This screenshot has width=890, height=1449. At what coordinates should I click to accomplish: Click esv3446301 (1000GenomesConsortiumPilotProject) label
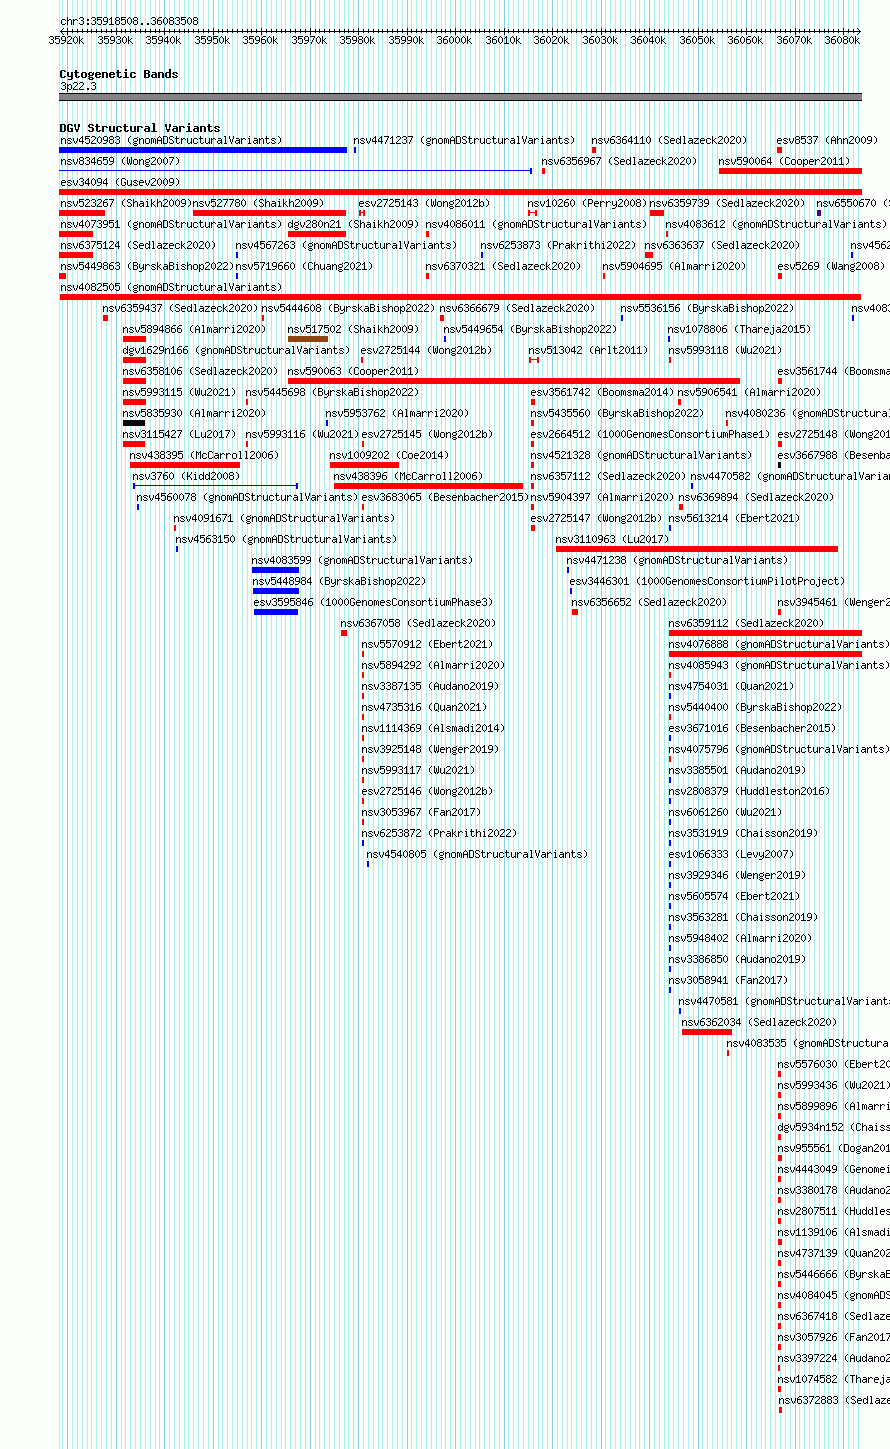tap(707, 581)
